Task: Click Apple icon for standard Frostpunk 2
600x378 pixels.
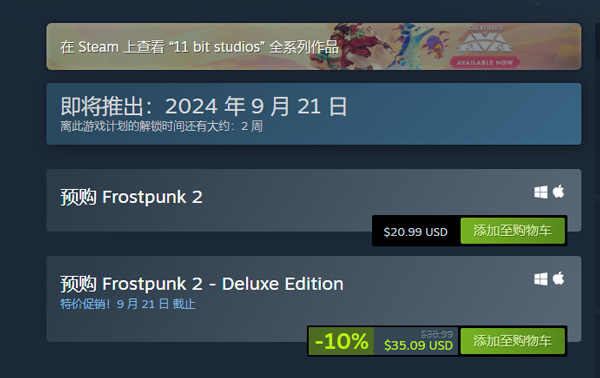Action: coord(558,191)
